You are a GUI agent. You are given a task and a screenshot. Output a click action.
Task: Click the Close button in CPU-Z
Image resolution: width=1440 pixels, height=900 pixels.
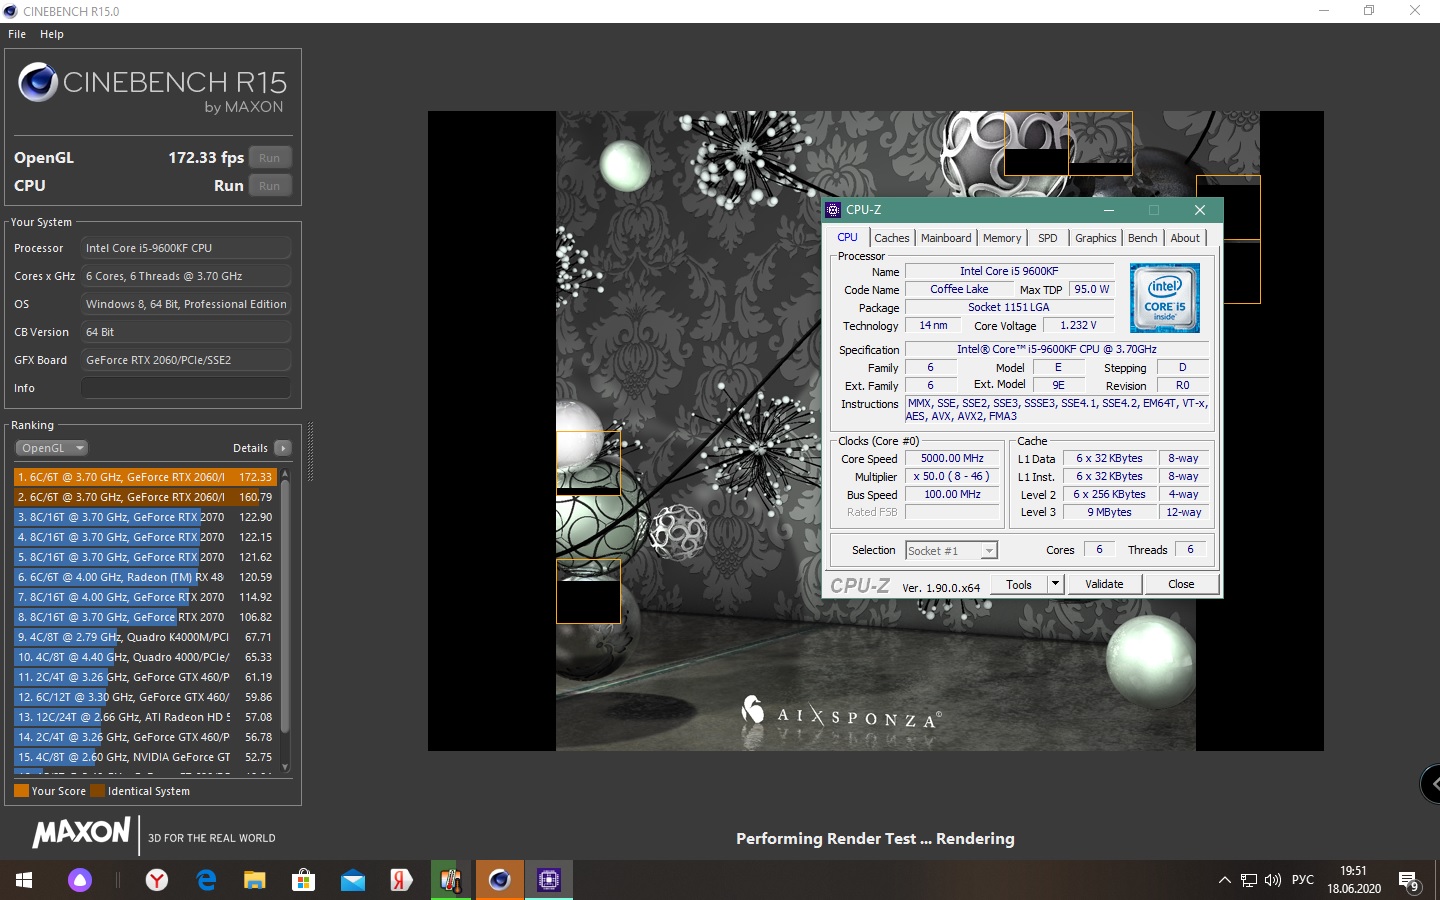(1181, 584)
